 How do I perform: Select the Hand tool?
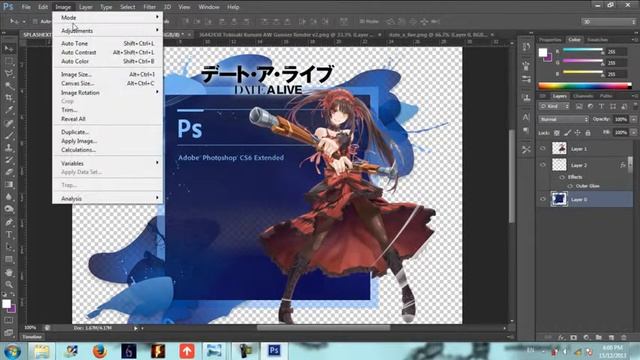click(9, 273)
